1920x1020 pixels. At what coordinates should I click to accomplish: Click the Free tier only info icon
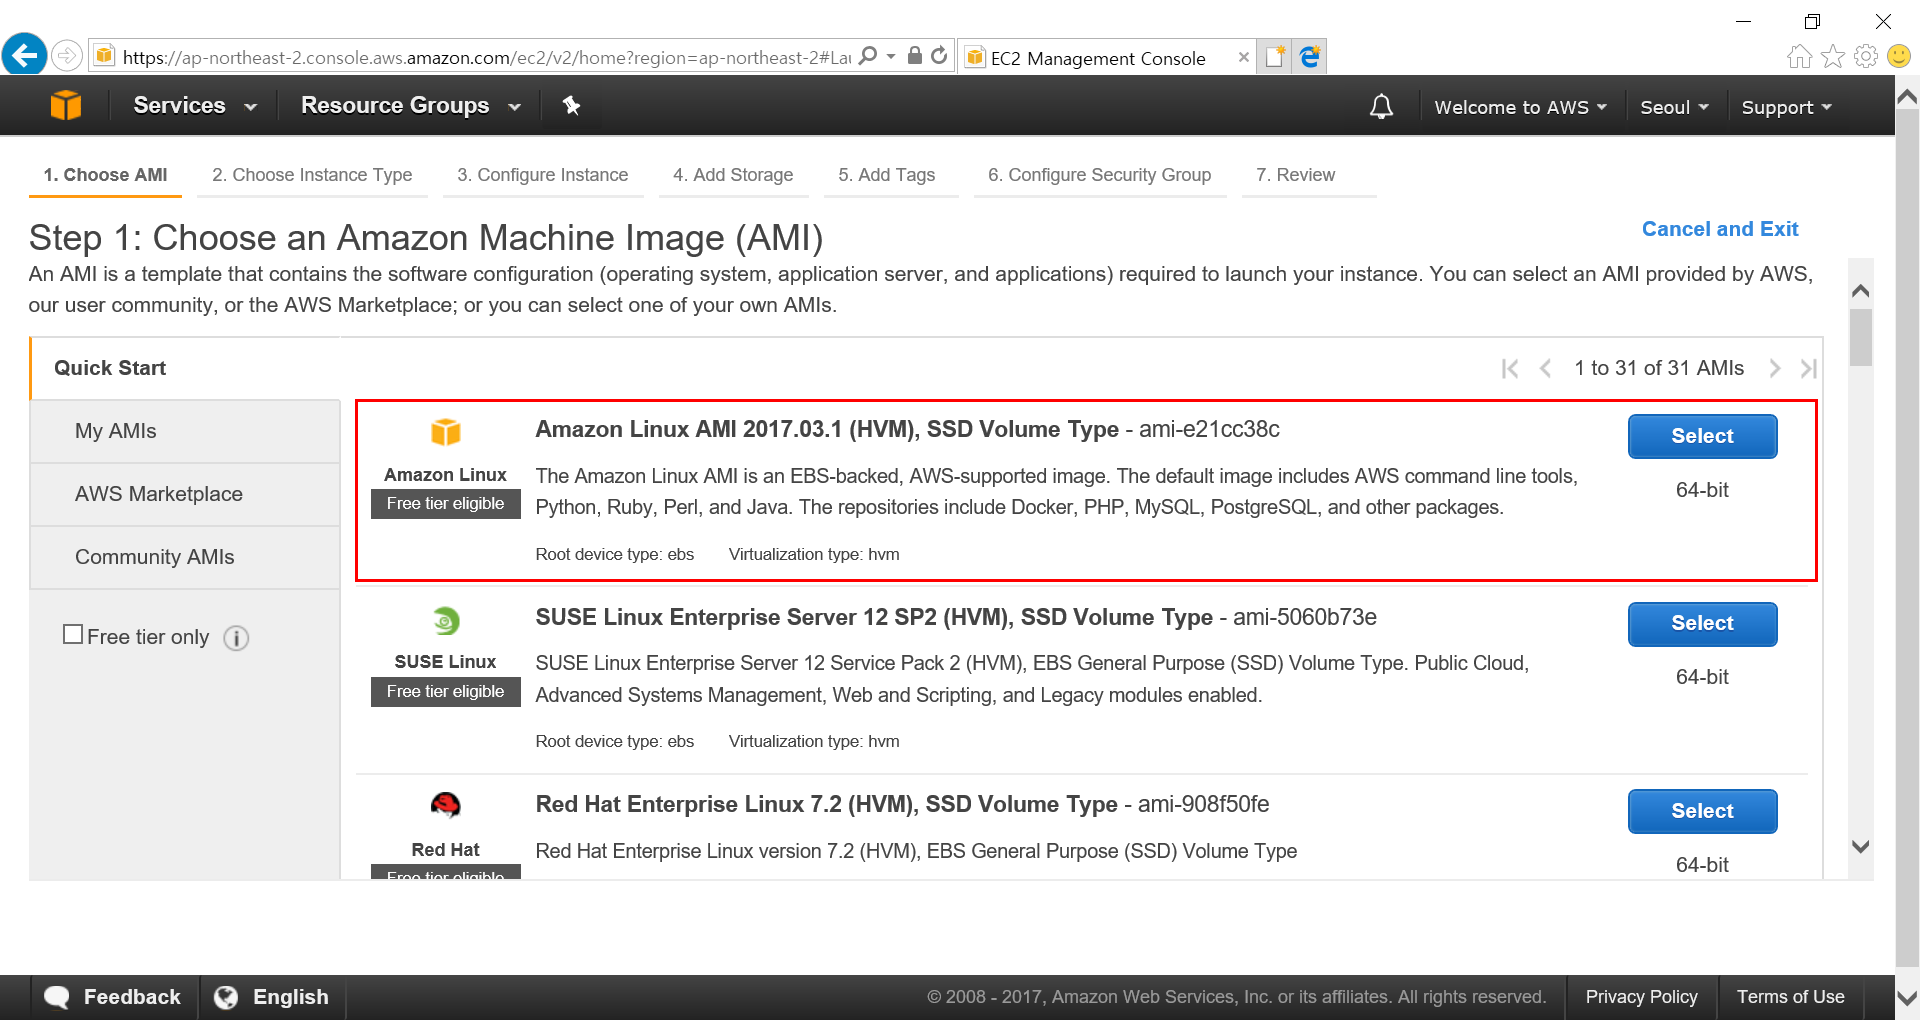236,638
